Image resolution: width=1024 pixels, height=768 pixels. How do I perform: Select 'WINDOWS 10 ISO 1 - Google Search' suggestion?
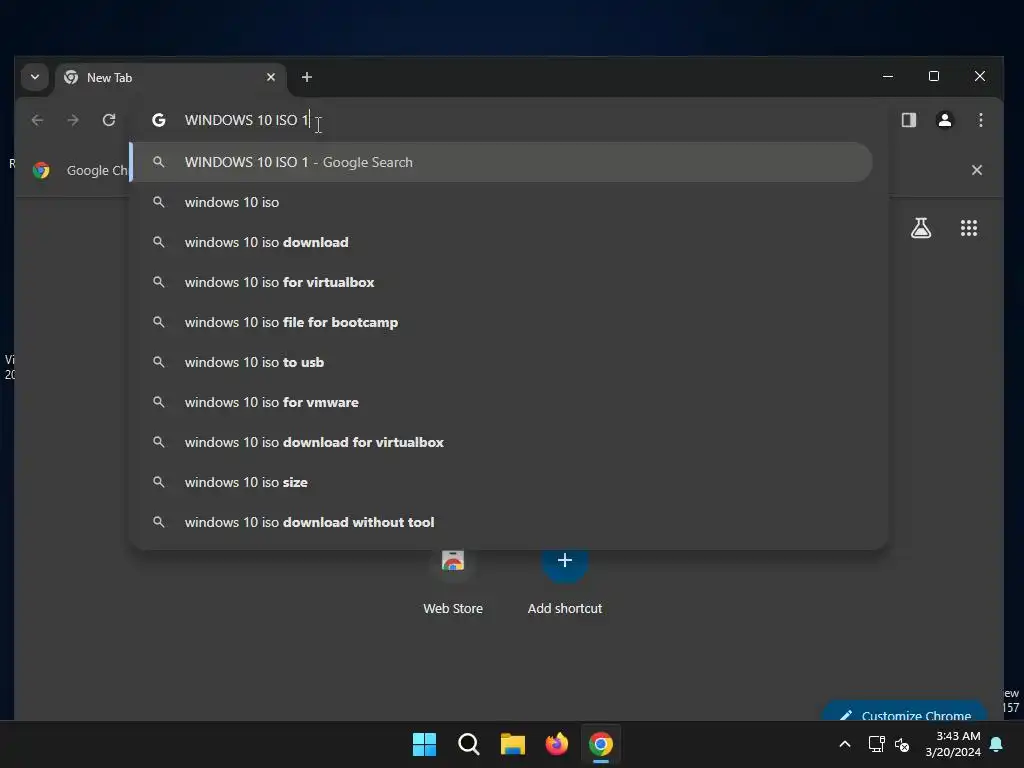pos(501,162)
